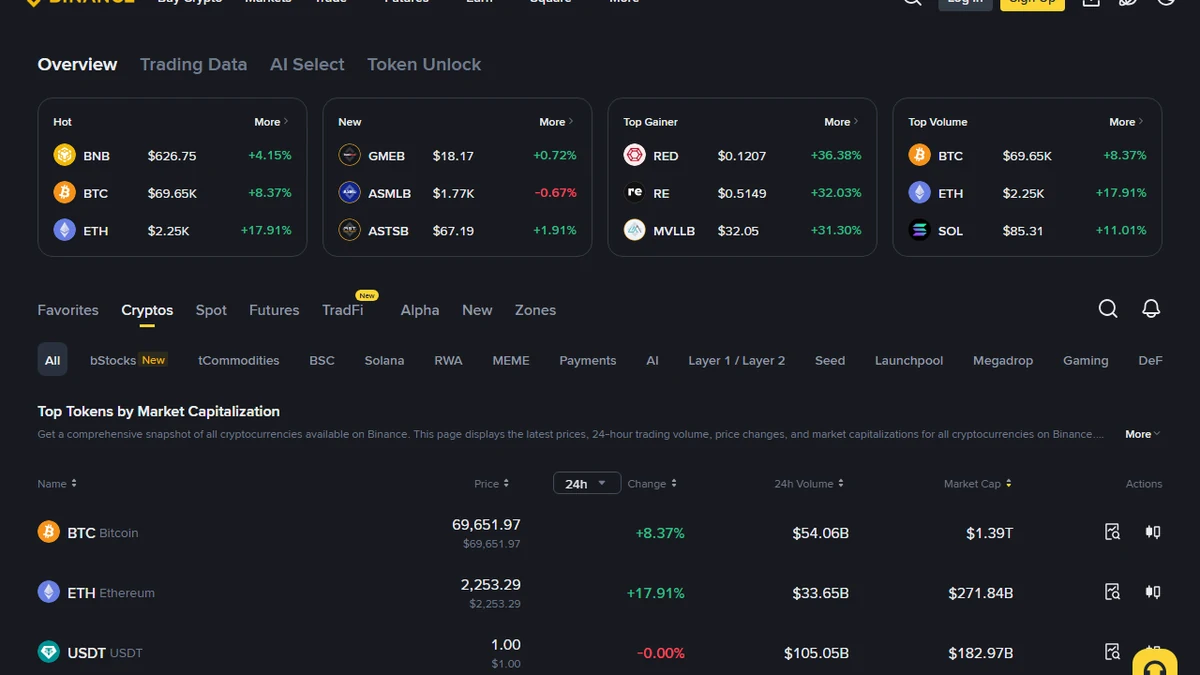Filter by the MEME category

click(511, 360)
